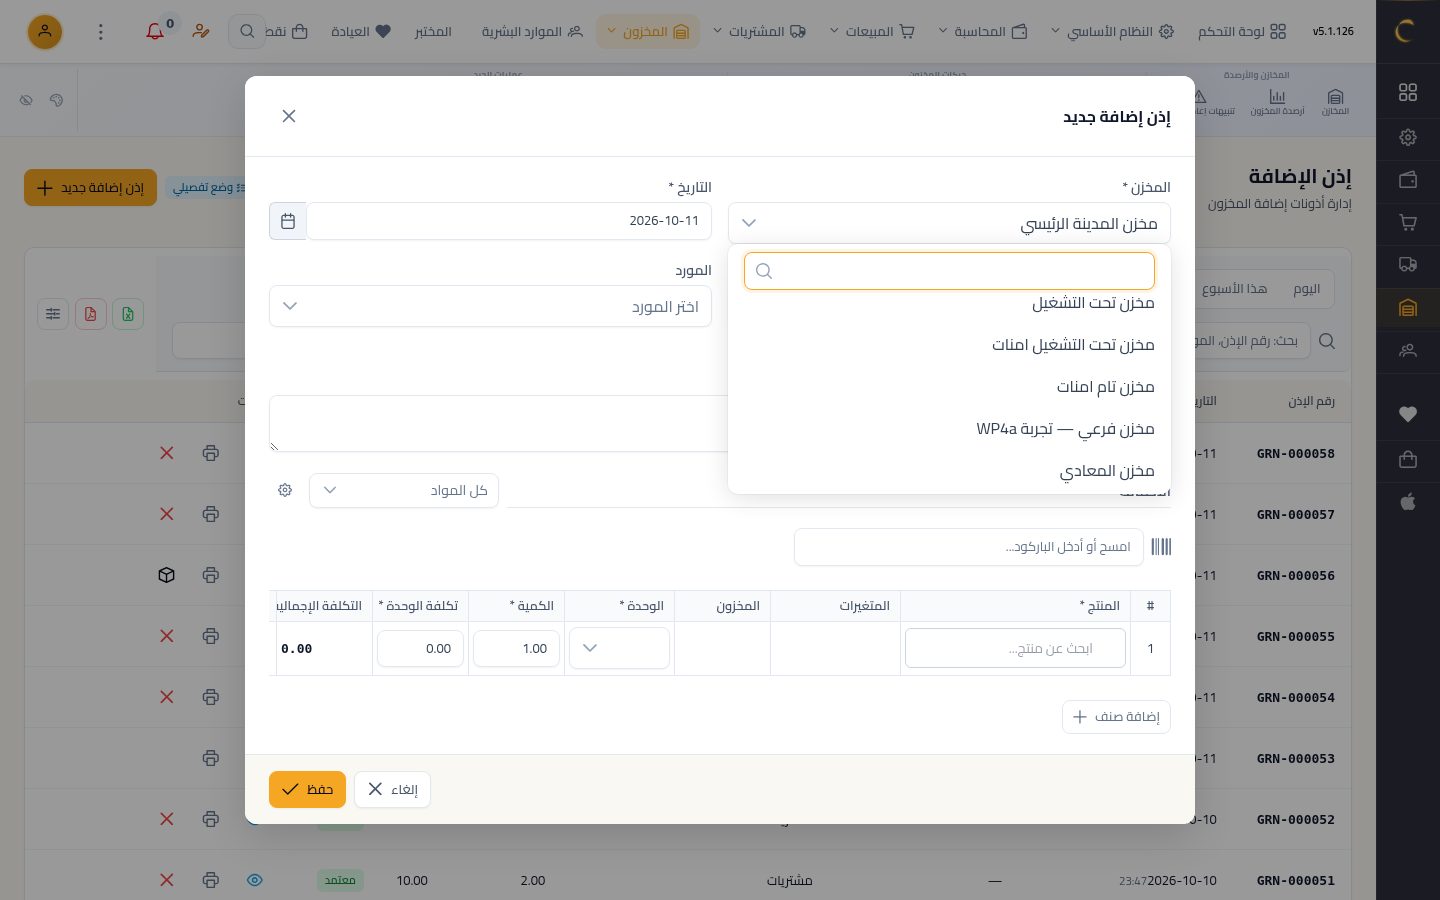Open sidebar delivery truck icon
Viewport: 1440px width, 900px height.
[1408, 265]
